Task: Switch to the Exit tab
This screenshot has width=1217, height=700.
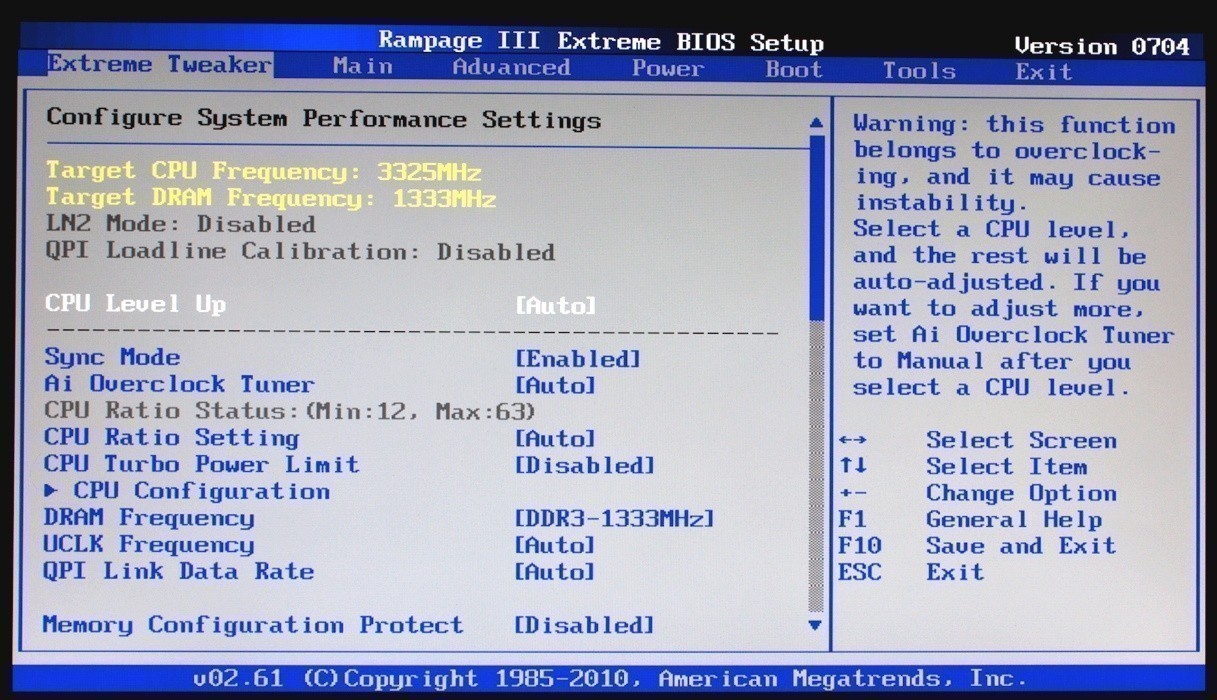Action: point(1044,72)
